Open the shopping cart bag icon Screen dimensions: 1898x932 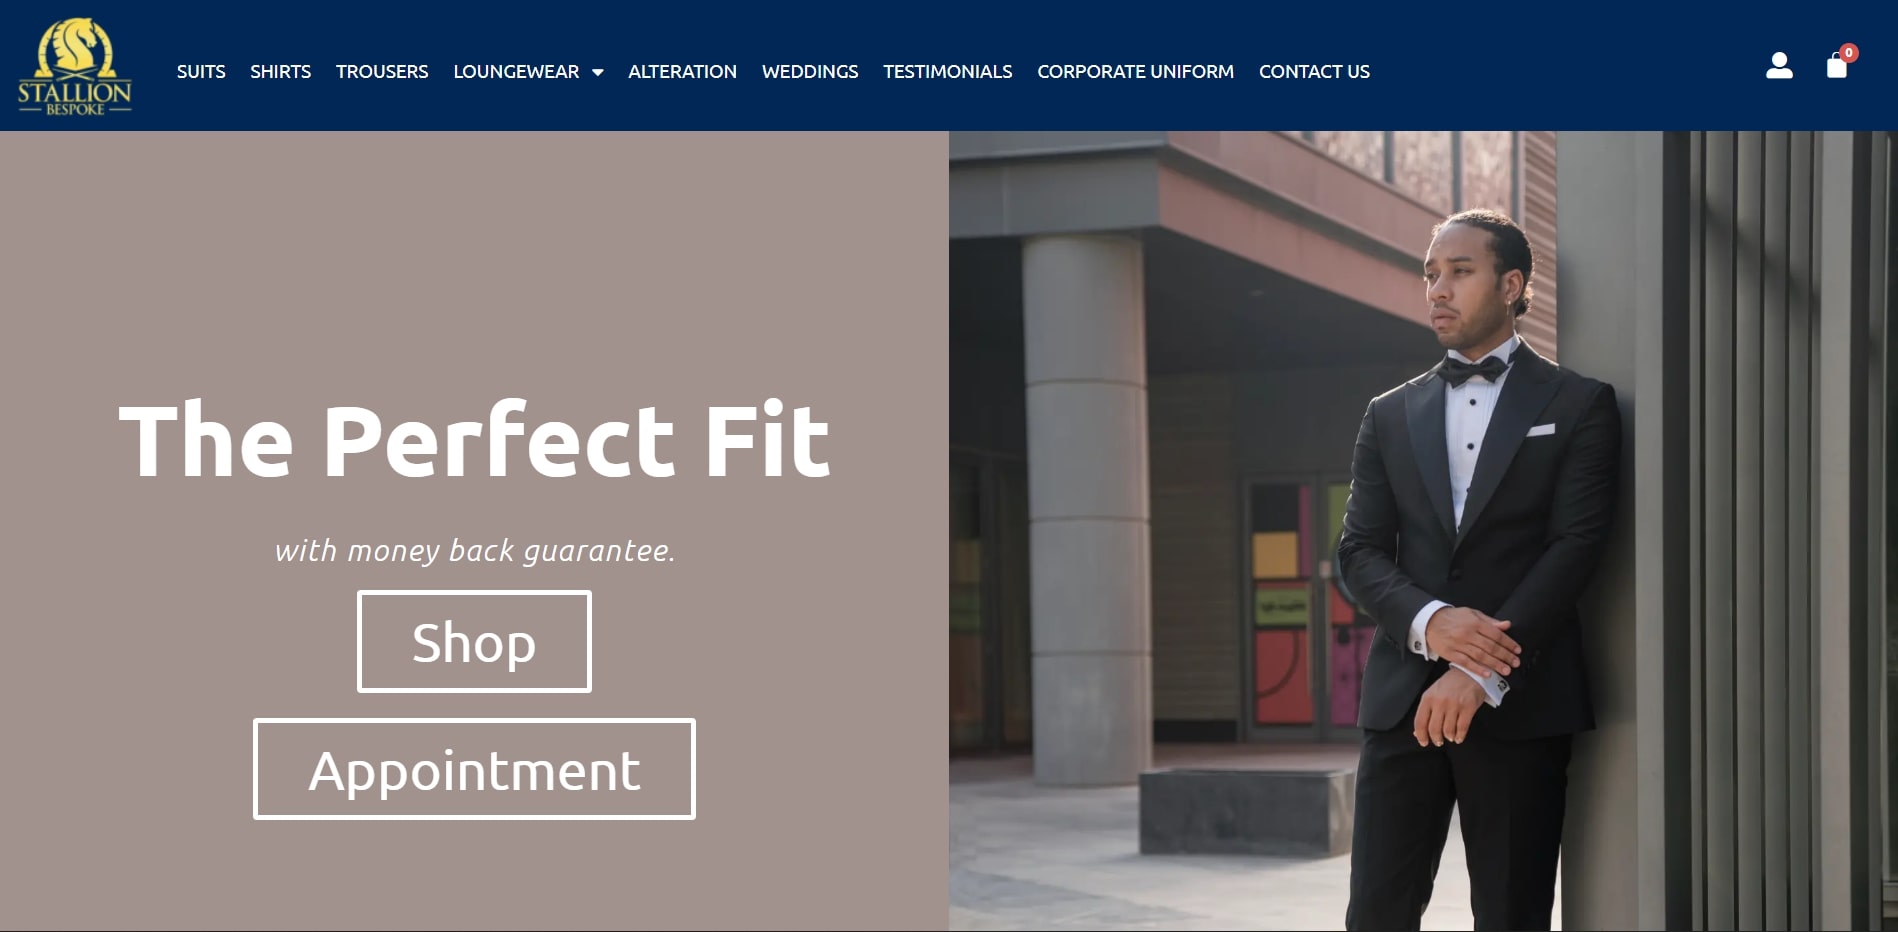1836,66
